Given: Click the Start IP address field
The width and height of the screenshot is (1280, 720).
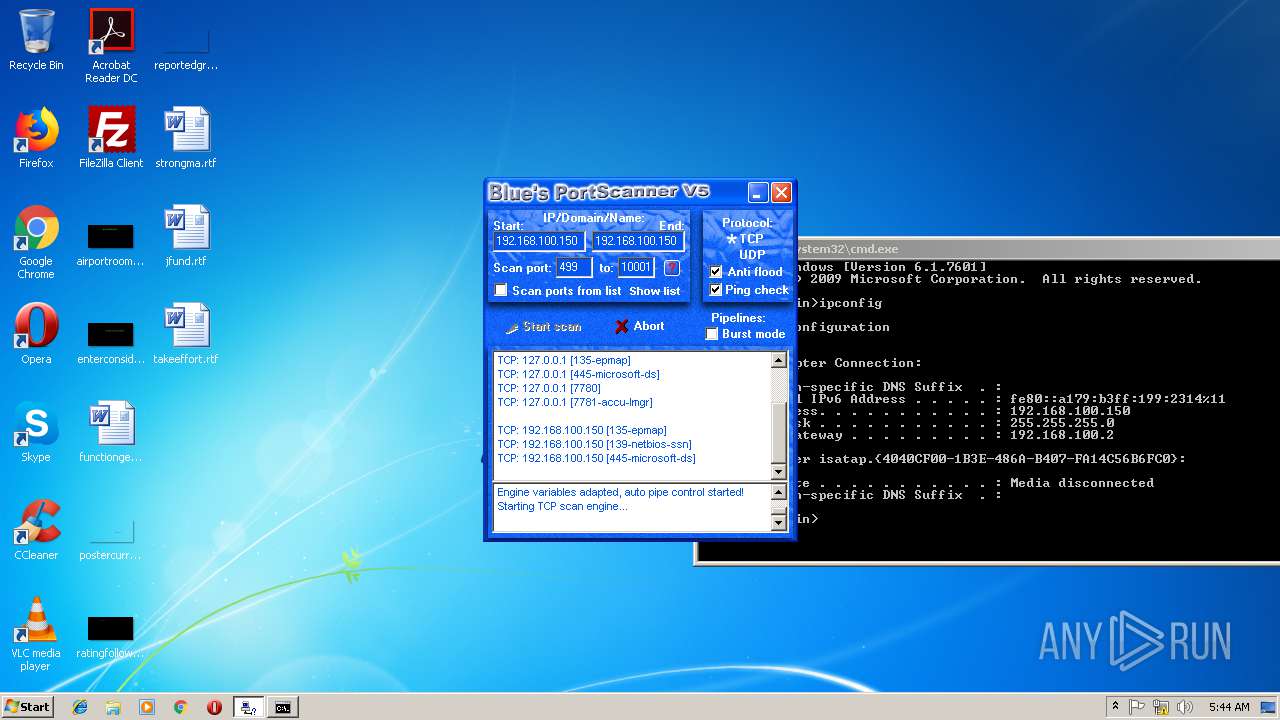Looking at the screenshot, I should pos(538,241).
